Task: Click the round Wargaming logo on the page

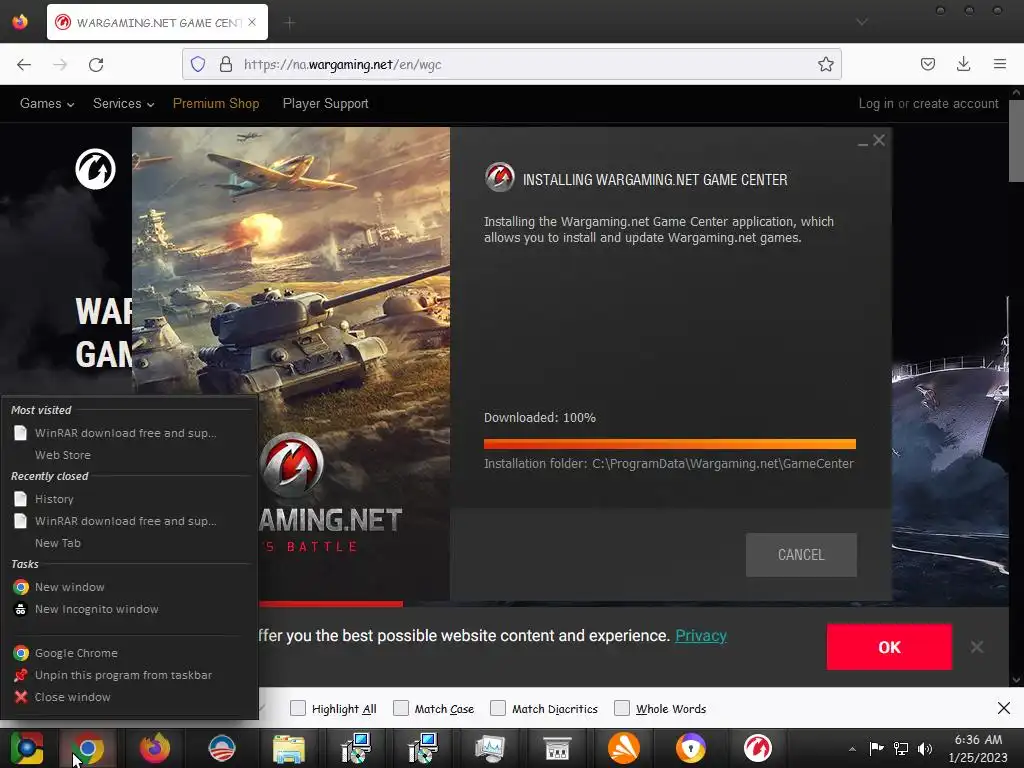Action: point(95,169)
